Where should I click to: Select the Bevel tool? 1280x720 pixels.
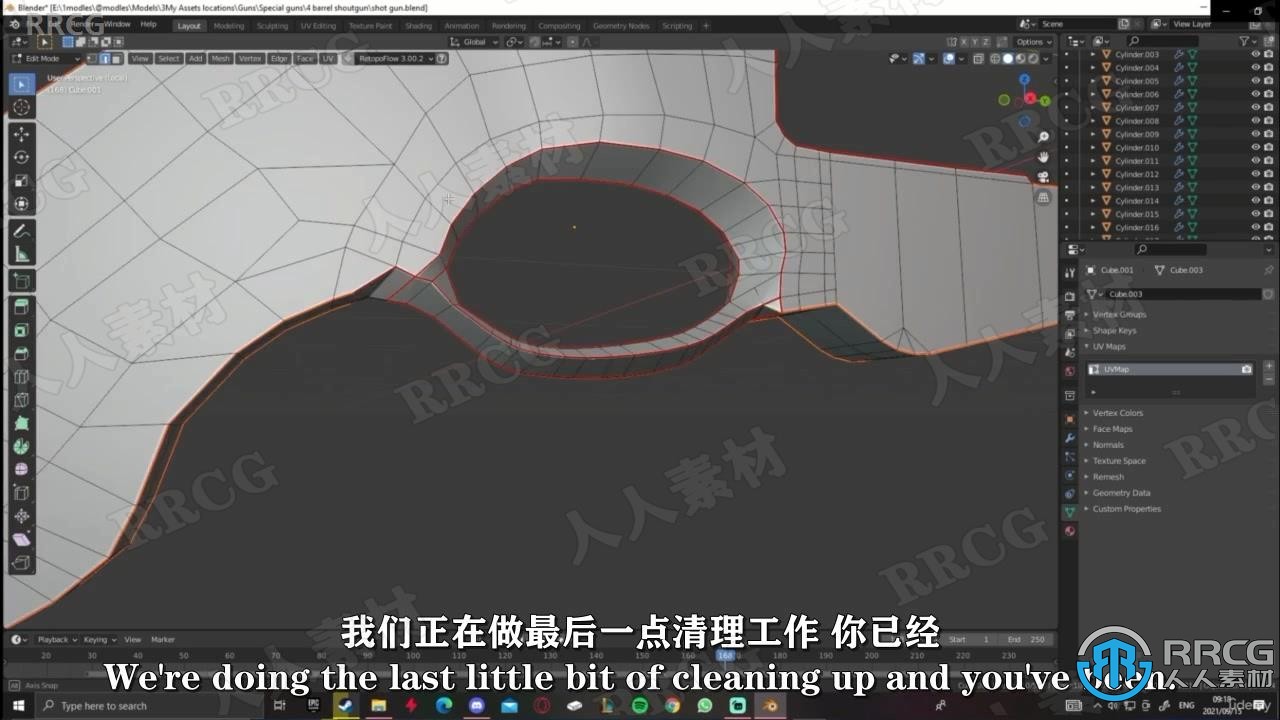tap(21, 354)
